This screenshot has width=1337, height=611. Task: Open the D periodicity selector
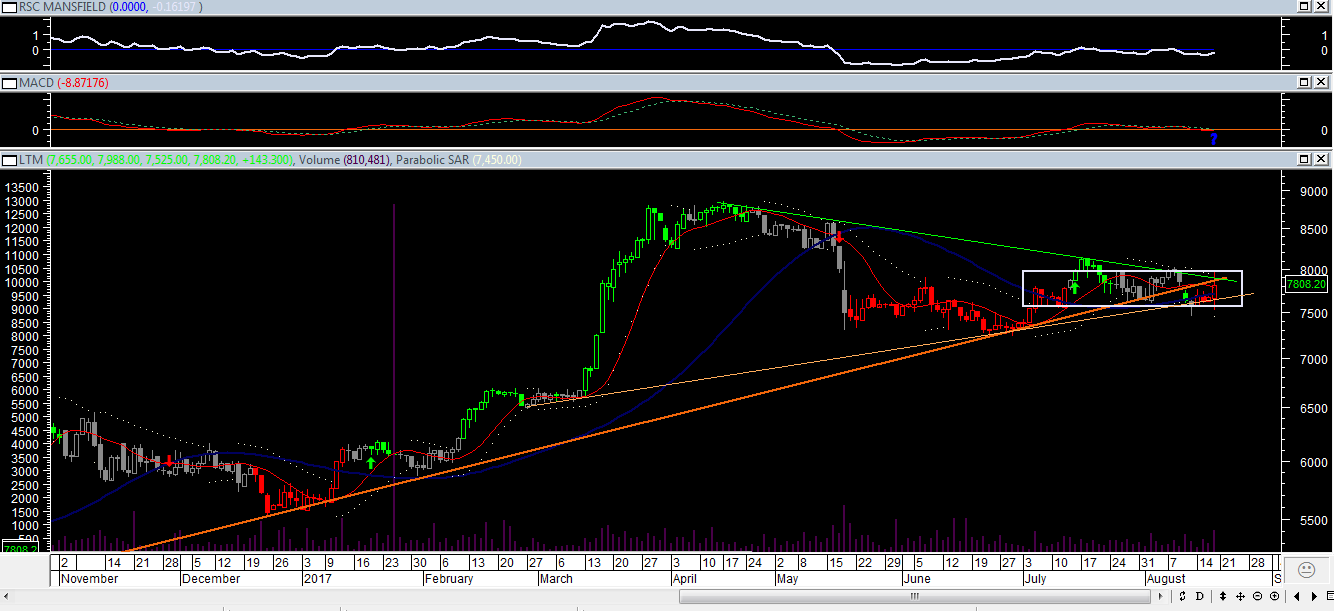(1199, 596)
